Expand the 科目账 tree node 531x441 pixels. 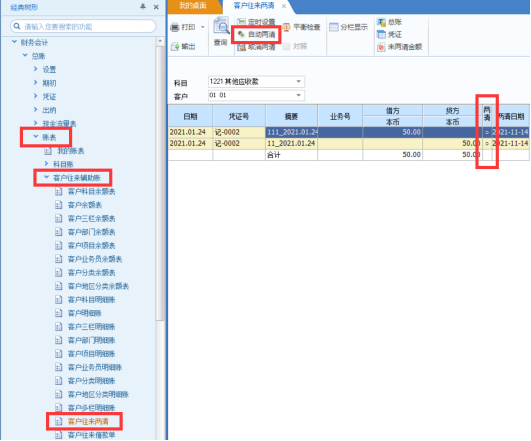tap(46, 164)
